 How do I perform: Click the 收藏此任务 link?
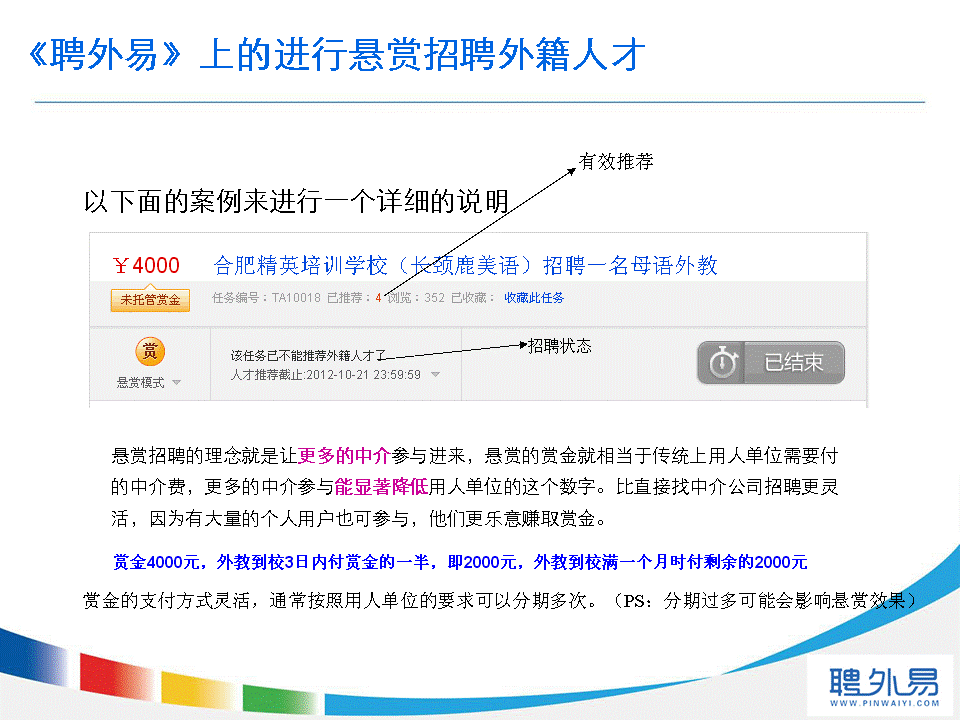534,298
